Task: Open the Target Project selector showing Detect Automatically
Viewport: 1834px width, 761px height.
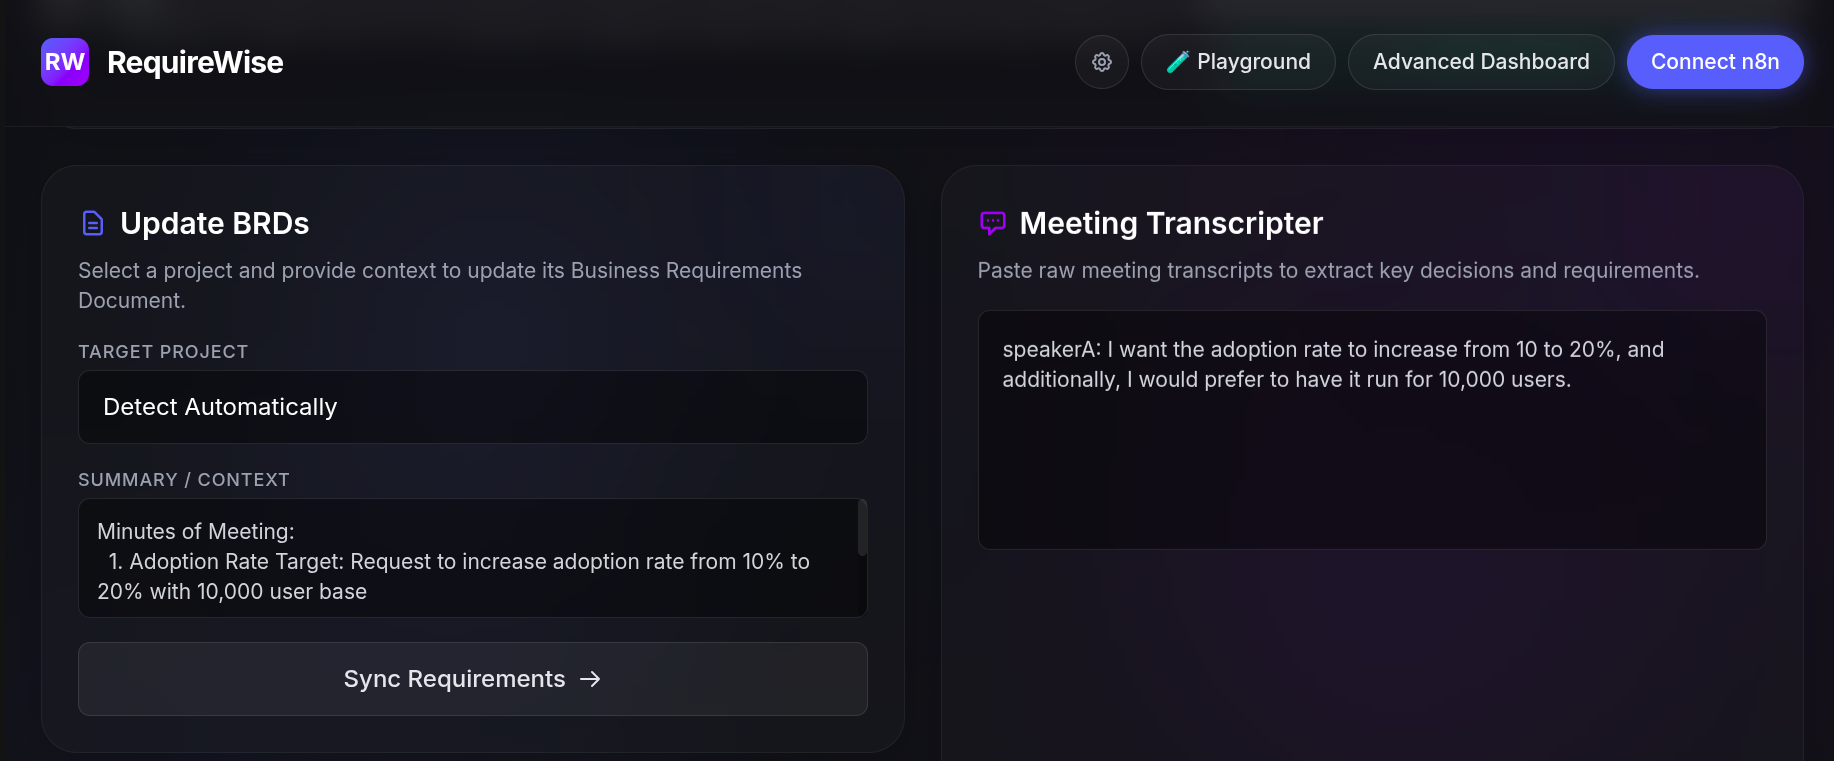Action: pyautogui.click(x=472, y=407)
